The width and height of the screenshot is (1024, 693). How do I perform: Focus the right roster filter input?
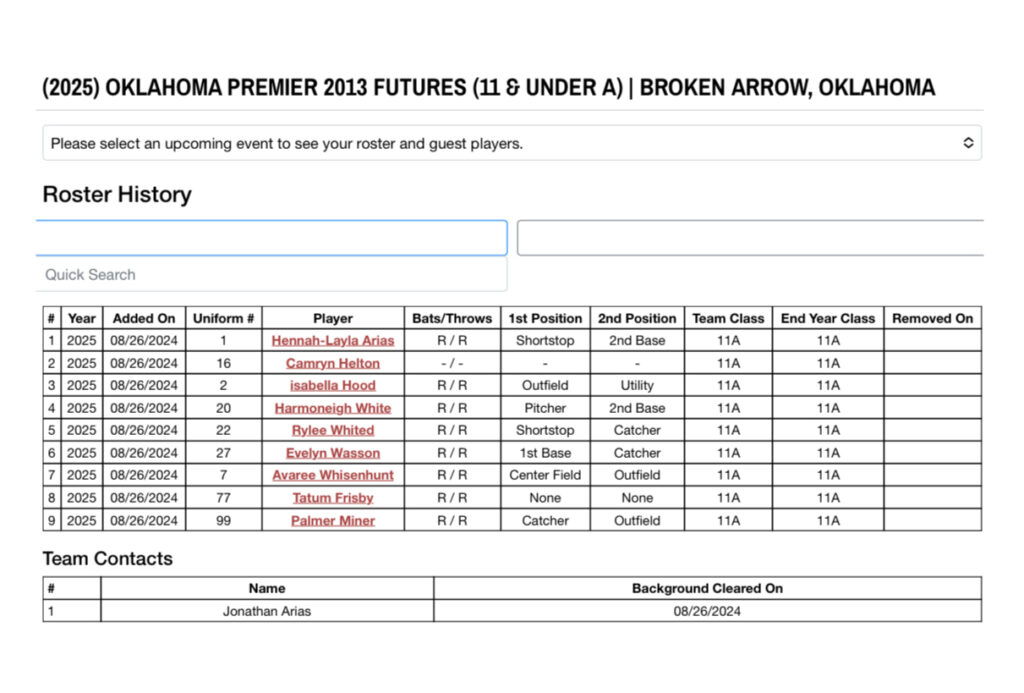[750, 238]
